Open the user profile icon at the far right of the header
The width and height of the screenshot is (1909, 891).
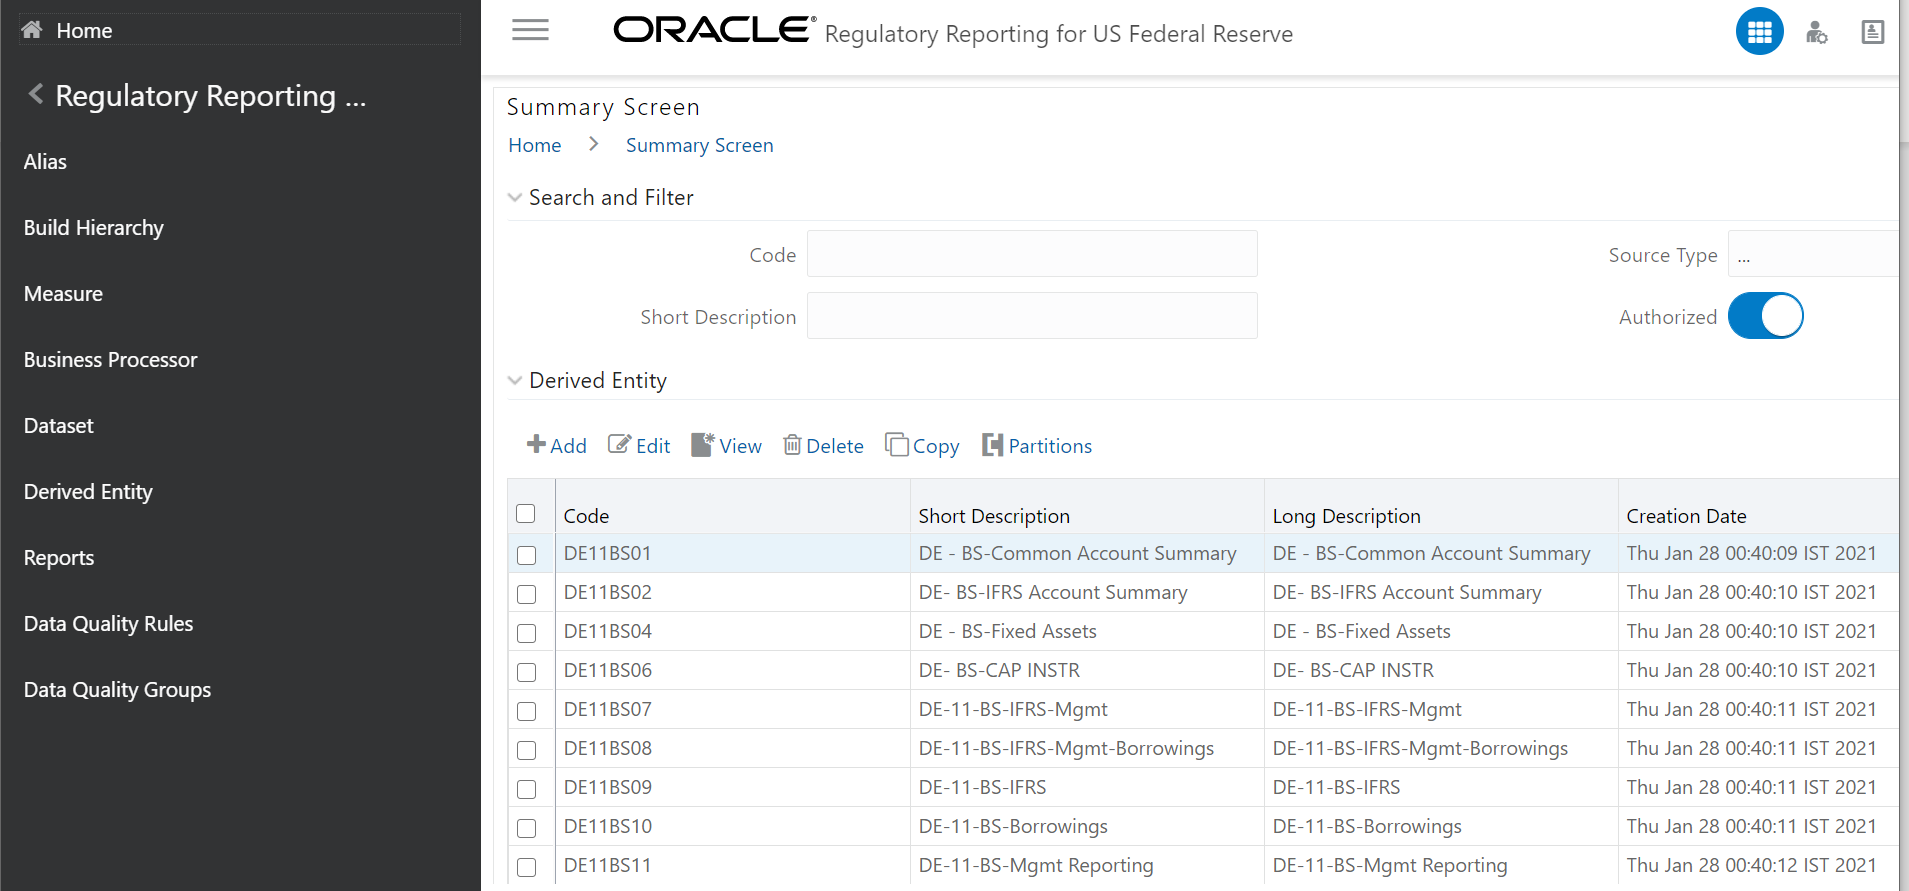[x=1872, y=33]
